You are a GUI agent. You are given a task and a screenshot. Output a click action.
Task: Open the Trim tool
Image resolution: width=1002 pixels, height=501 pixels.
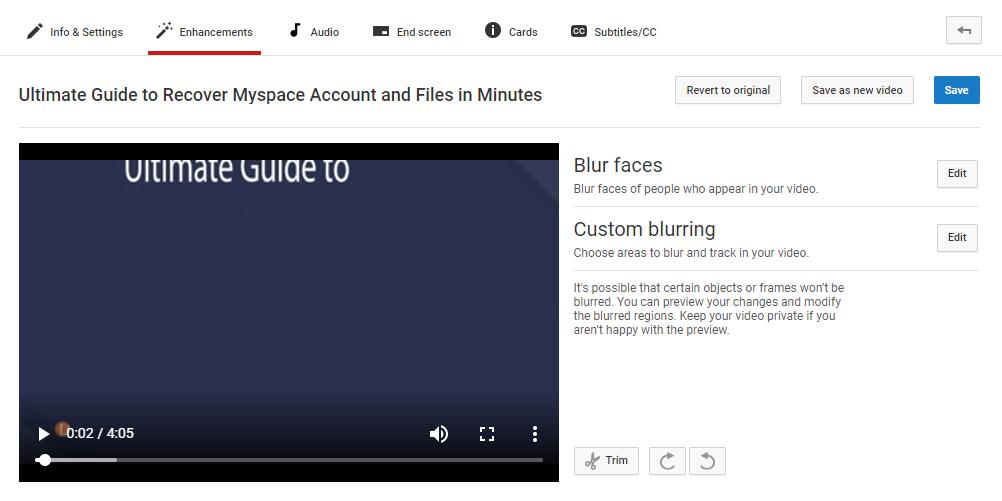point(606,461)
